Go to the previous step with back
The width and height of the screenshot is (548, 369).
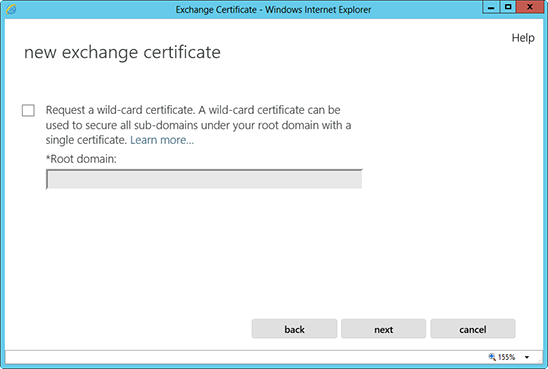[x=294, y=329]
